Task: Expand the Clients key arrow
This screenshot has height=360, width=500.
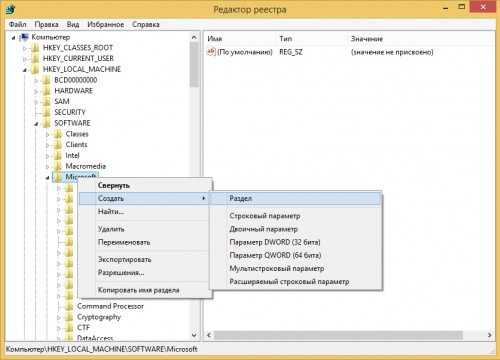Action: coord(47,145)
